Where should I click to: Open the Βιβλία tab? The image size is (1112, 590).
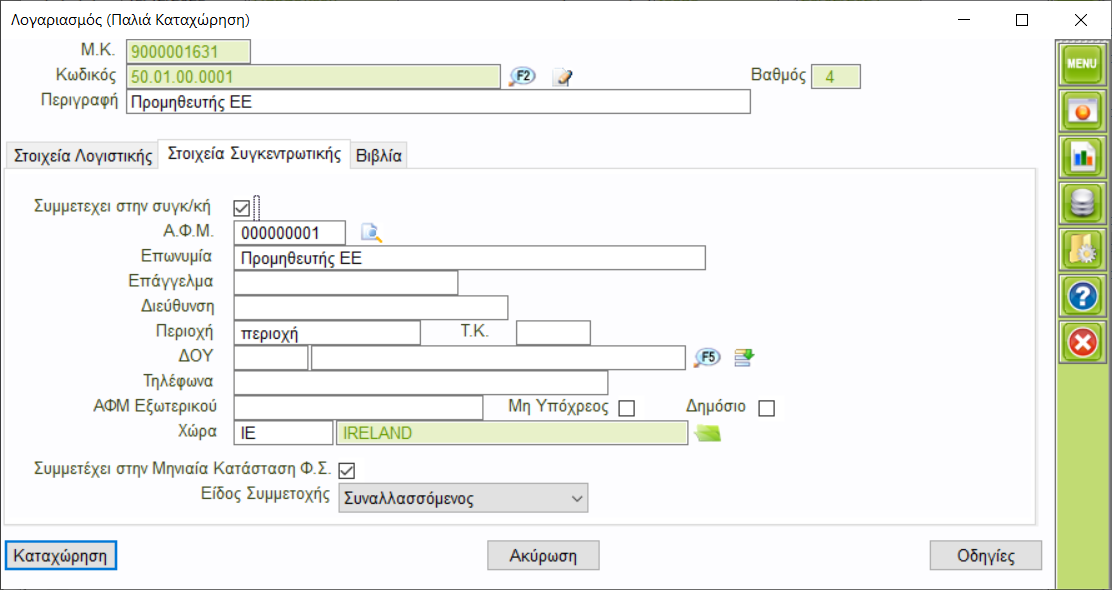pyautogui.click(x=379, y=156)
